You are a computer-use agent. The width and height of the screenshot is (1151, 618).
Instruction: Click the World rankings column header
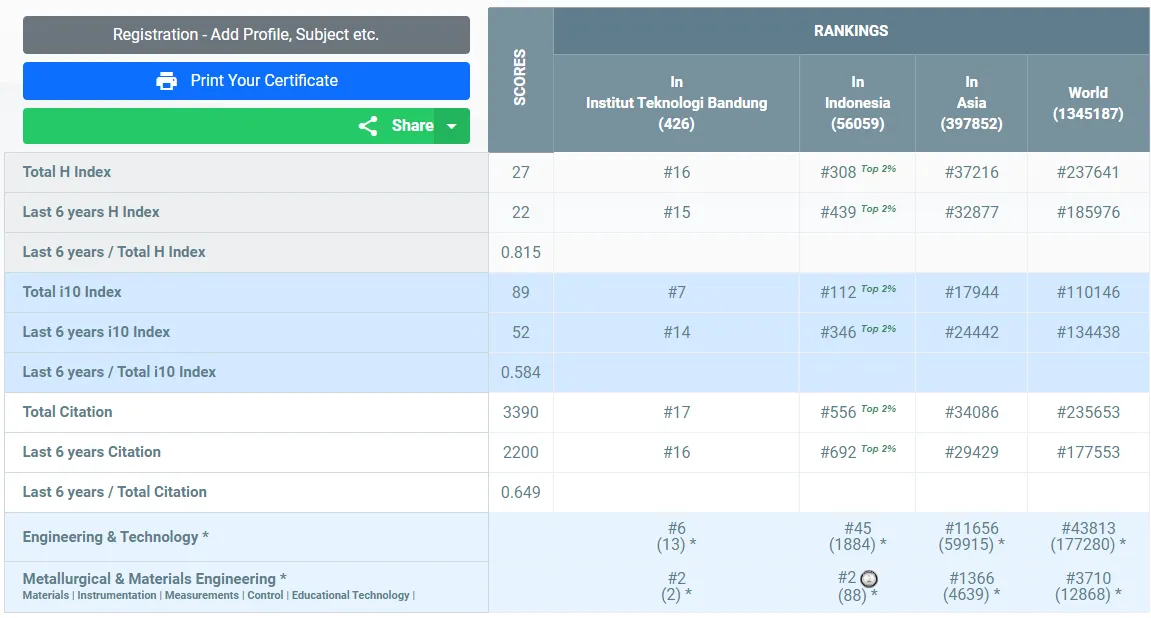(1087, 103)
